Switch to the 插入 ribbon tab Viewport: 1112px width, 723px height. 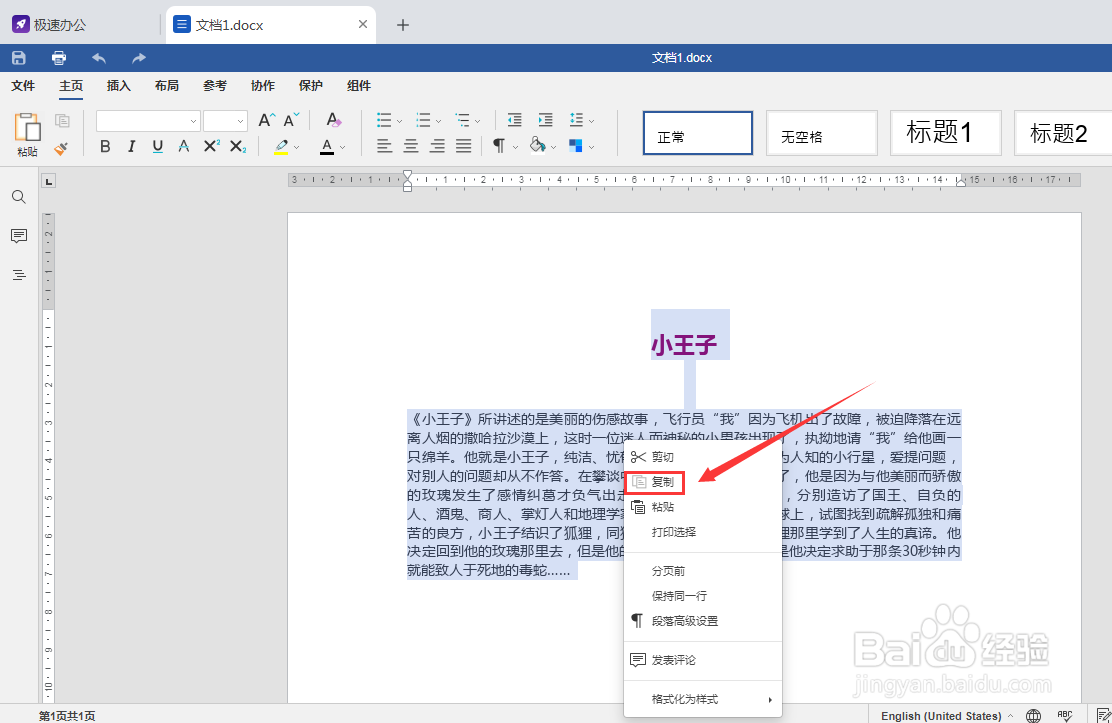pyautogui.click(x=118, y=86)
